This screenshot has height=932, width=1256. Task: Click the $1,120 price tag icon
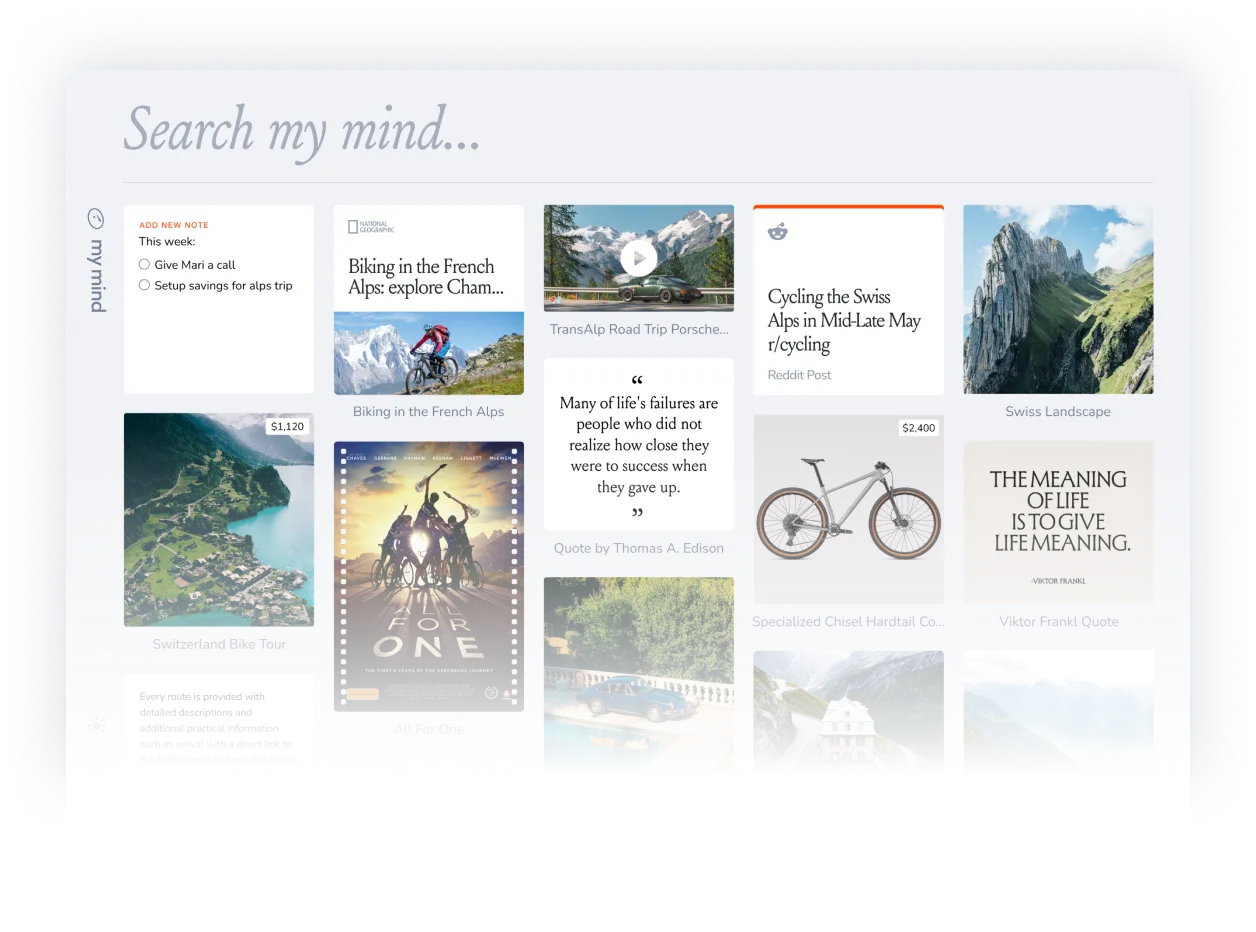tap(287, 426)
